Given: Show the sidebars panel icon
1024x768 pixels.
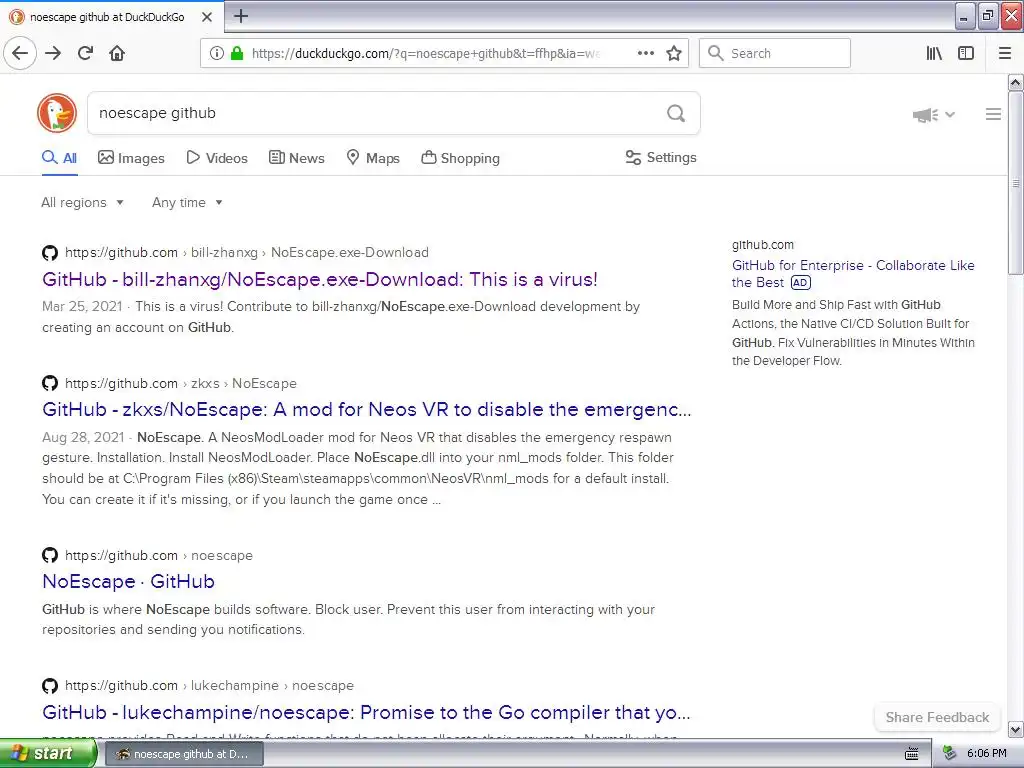Looking at the screenshot, I should (966, 53).
